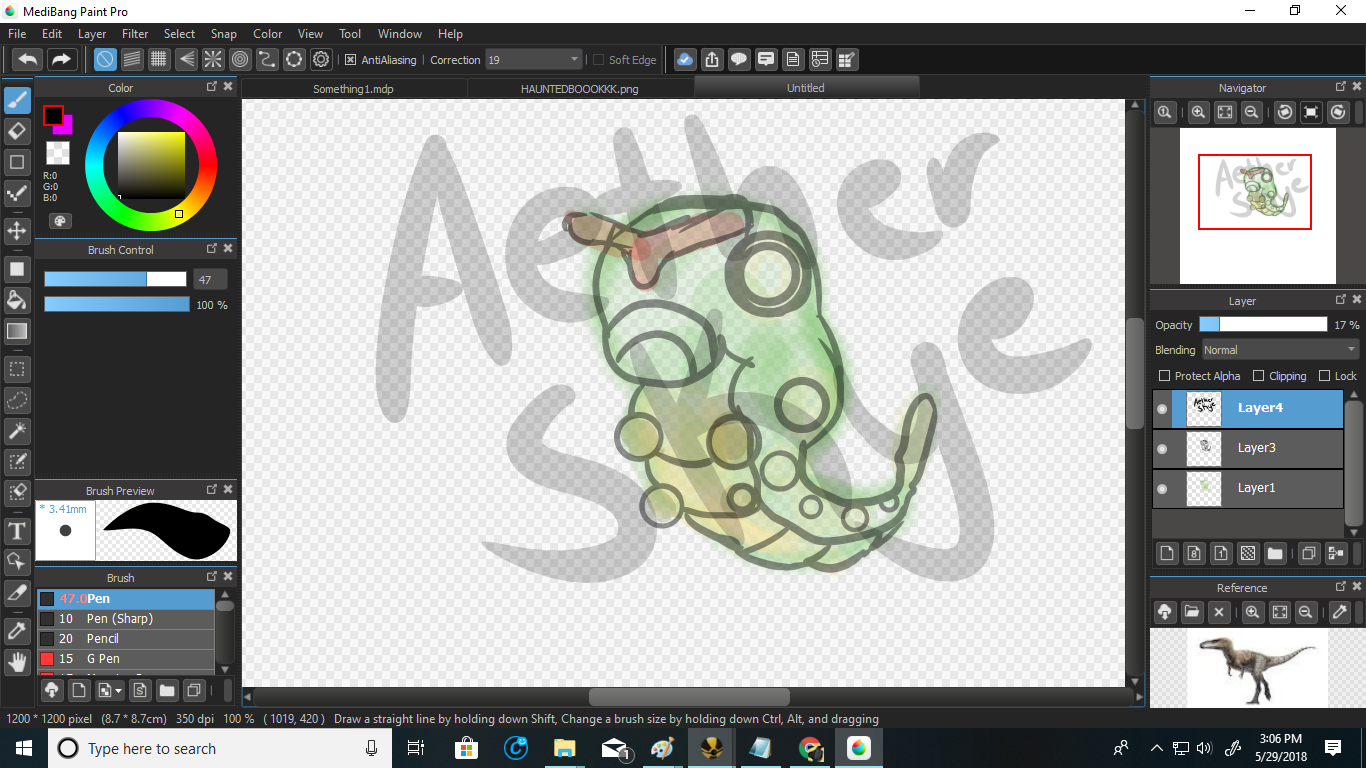This screenshot has width=1366, height=768.
Task: Undo the last action
Action: click(x=28, y=60)
